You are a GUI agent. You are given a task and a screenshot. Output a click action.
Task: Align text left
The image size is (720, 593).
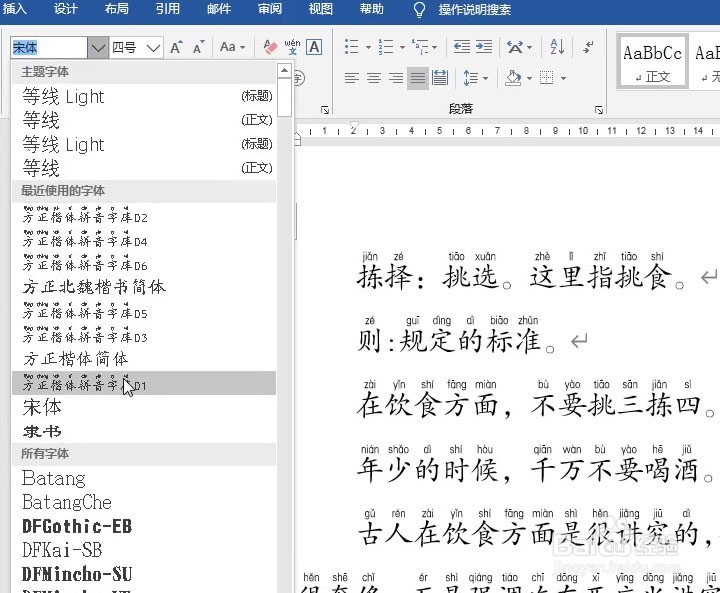352,78
